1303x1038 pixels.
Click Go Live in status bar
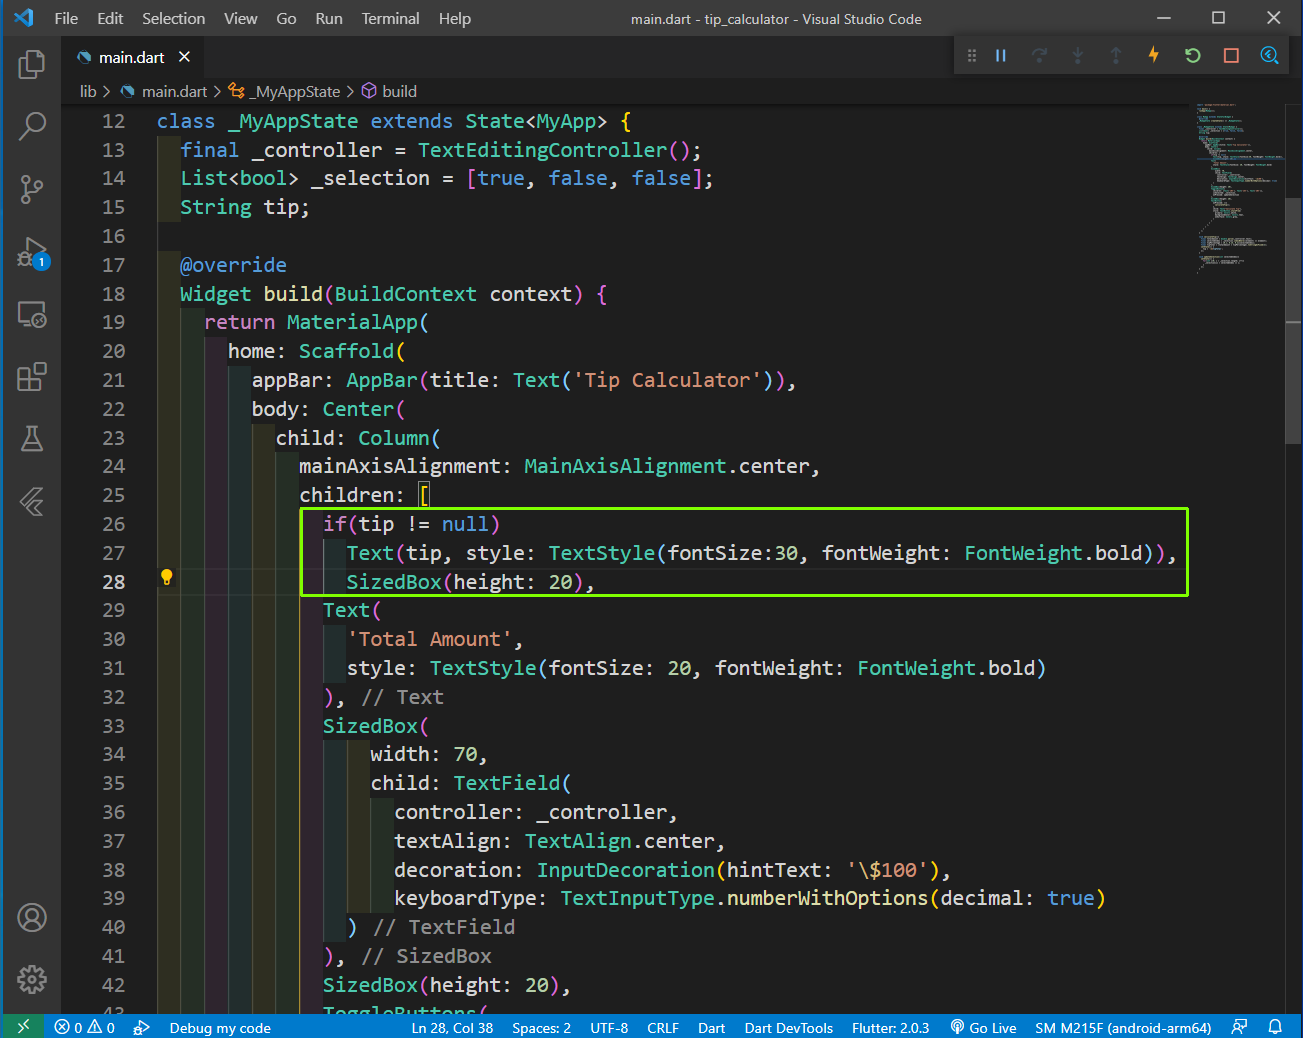pyautogui.click(x=983, y=1028)
